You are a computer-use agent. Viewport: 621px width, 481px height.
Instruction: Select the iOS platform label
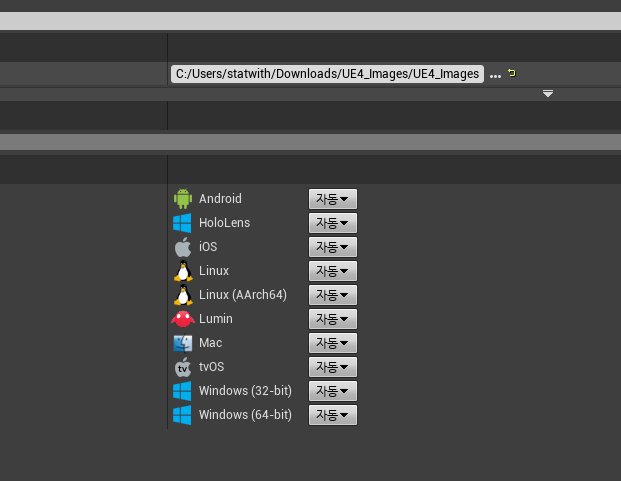tap(208, 247)
